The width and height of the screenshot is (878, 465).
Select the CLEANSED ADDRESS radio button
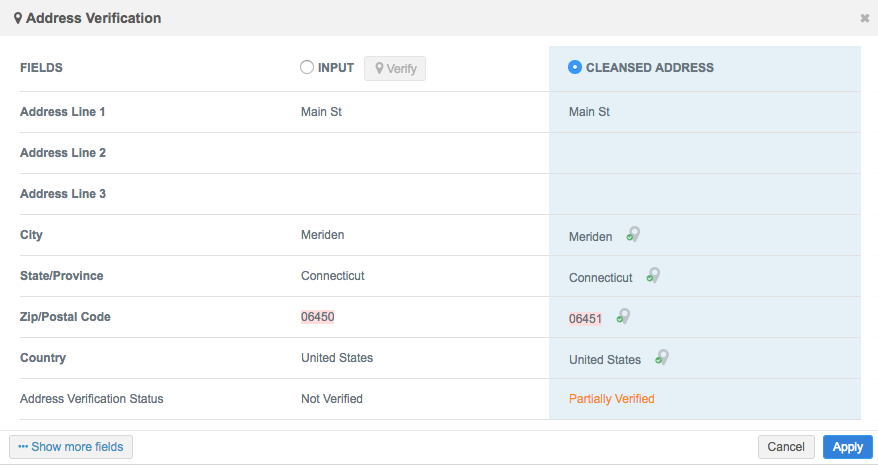575,68
